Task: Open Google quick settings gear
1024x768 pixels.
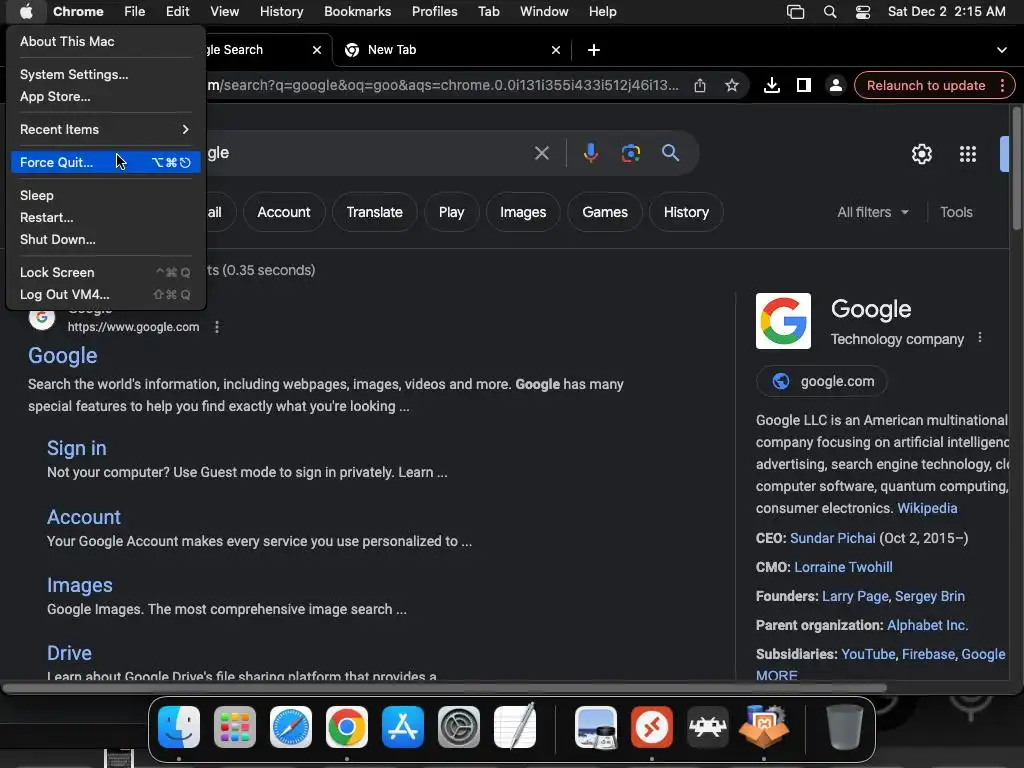Action: pos(921,154)
